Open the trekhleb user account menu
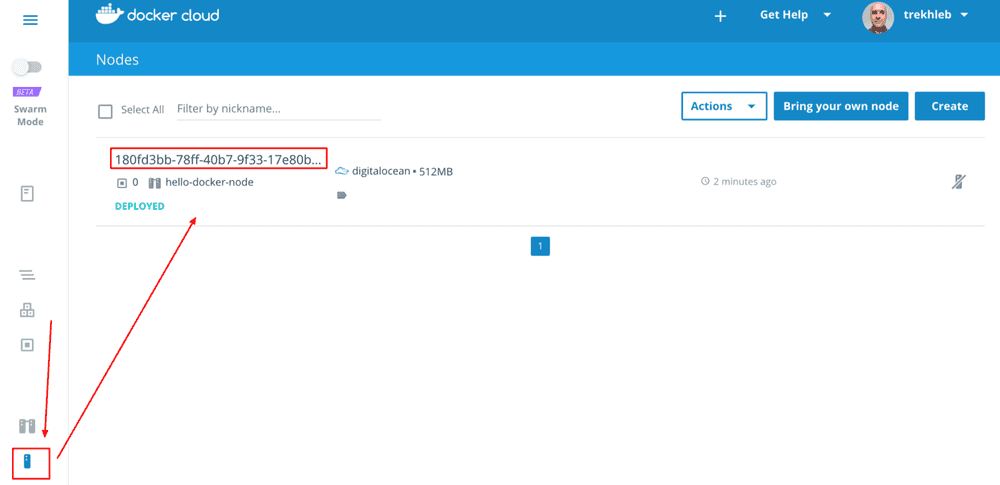Screen dimensions: 1000x485 pyautogui.click(x=936, y=15)
